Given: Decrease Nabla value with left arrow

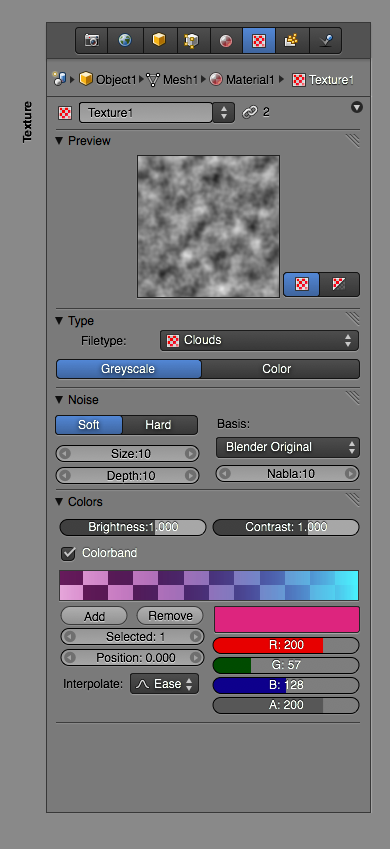Looking at the screenshot, I should tap(224, 474).
